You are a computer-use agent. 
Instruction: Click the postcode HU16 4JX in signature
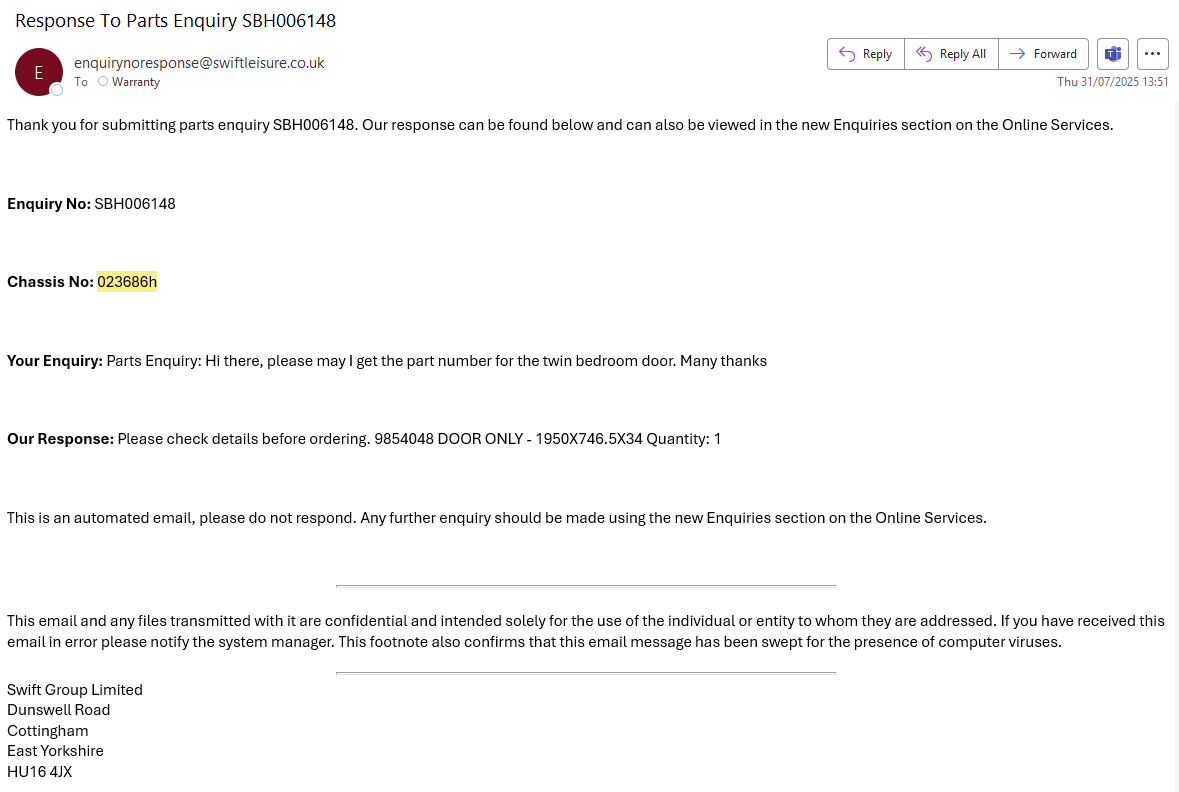point(39,772)
